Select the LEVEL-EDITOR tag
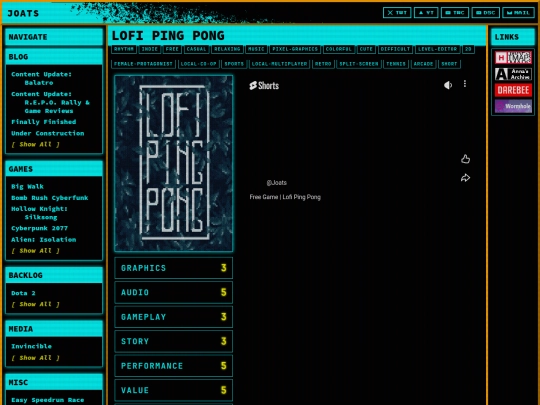Image resolution: width=540 pixels, height=405 pixels. [x=437, y=49]
